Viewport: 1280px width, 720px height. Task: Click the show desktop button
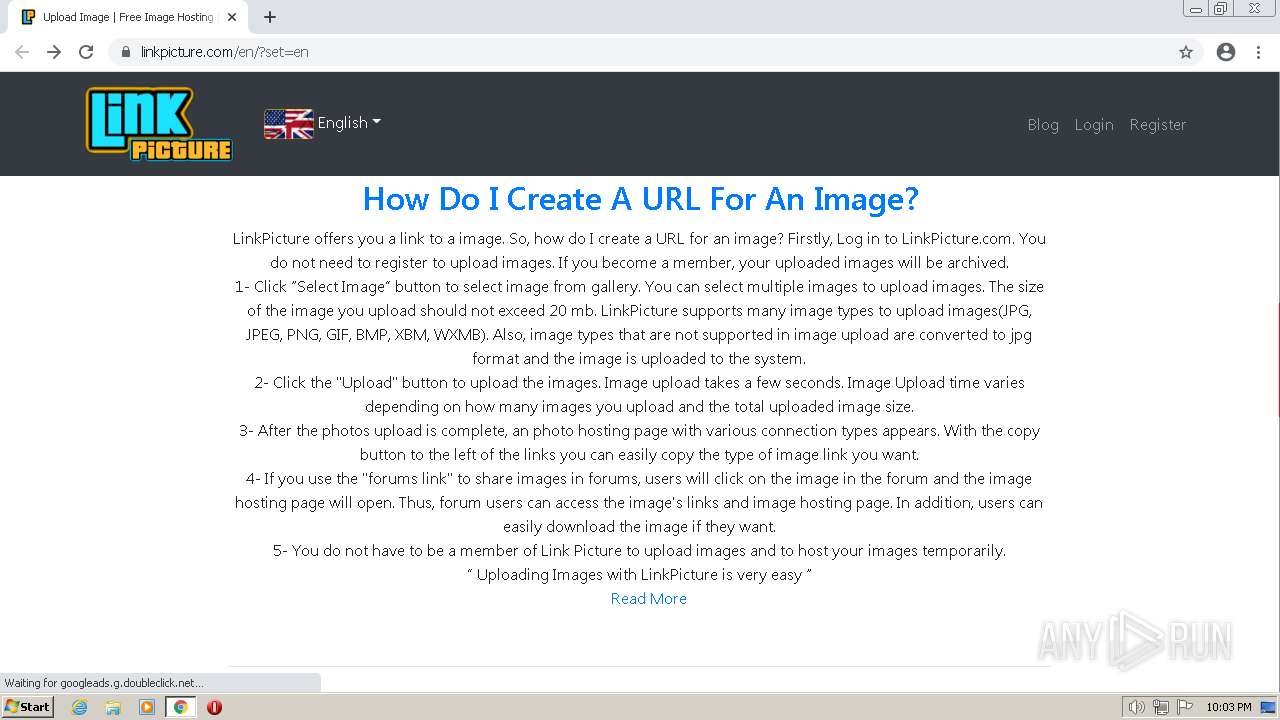click(1270, 707)
